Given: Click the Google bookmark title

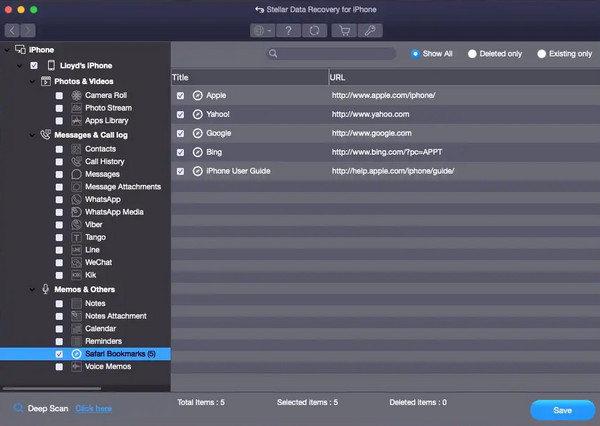Looking at the screenshot, I should click(218, 133).
